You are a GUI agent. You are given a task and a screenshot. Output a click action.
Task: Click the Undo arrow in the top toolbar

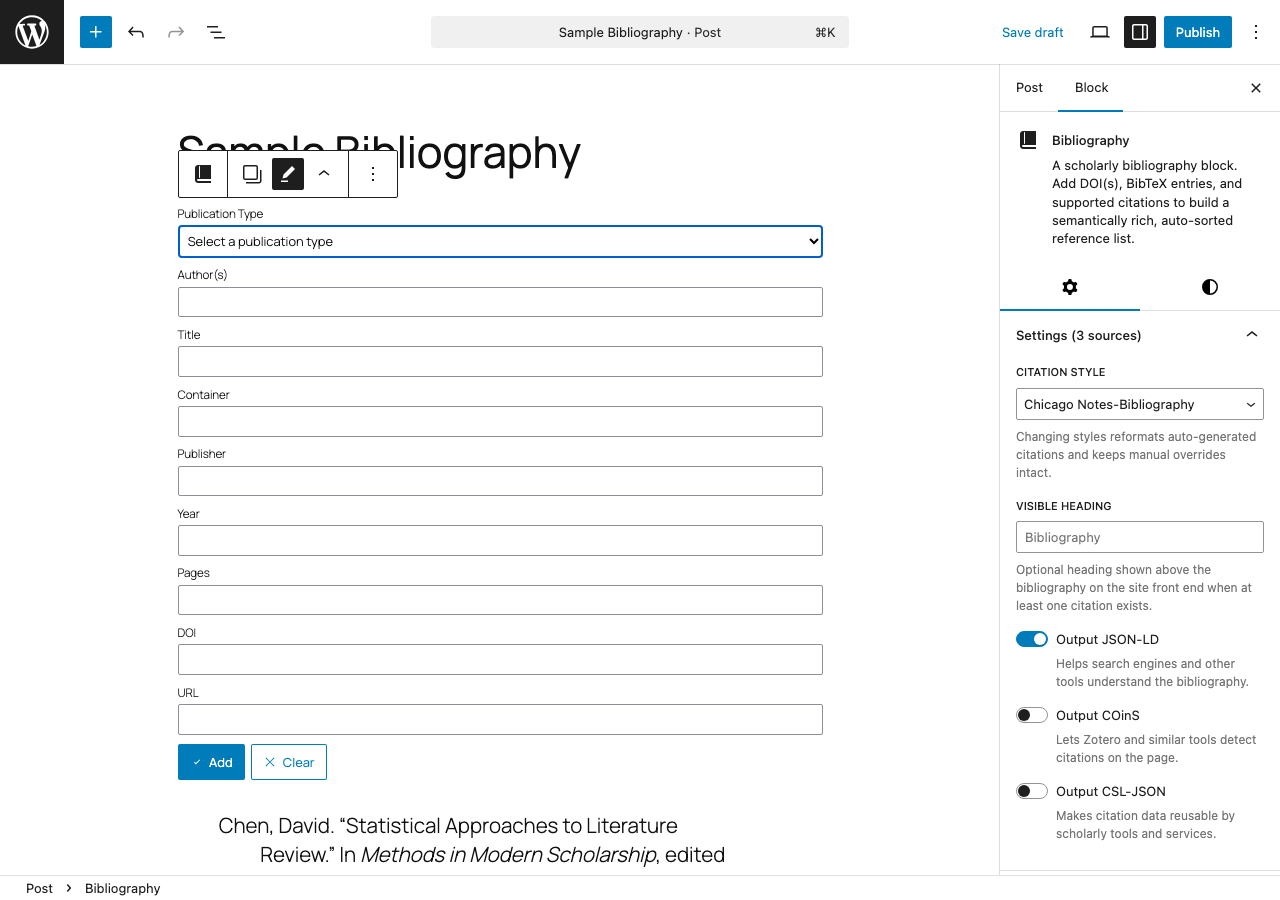click(x=136, y=32)
